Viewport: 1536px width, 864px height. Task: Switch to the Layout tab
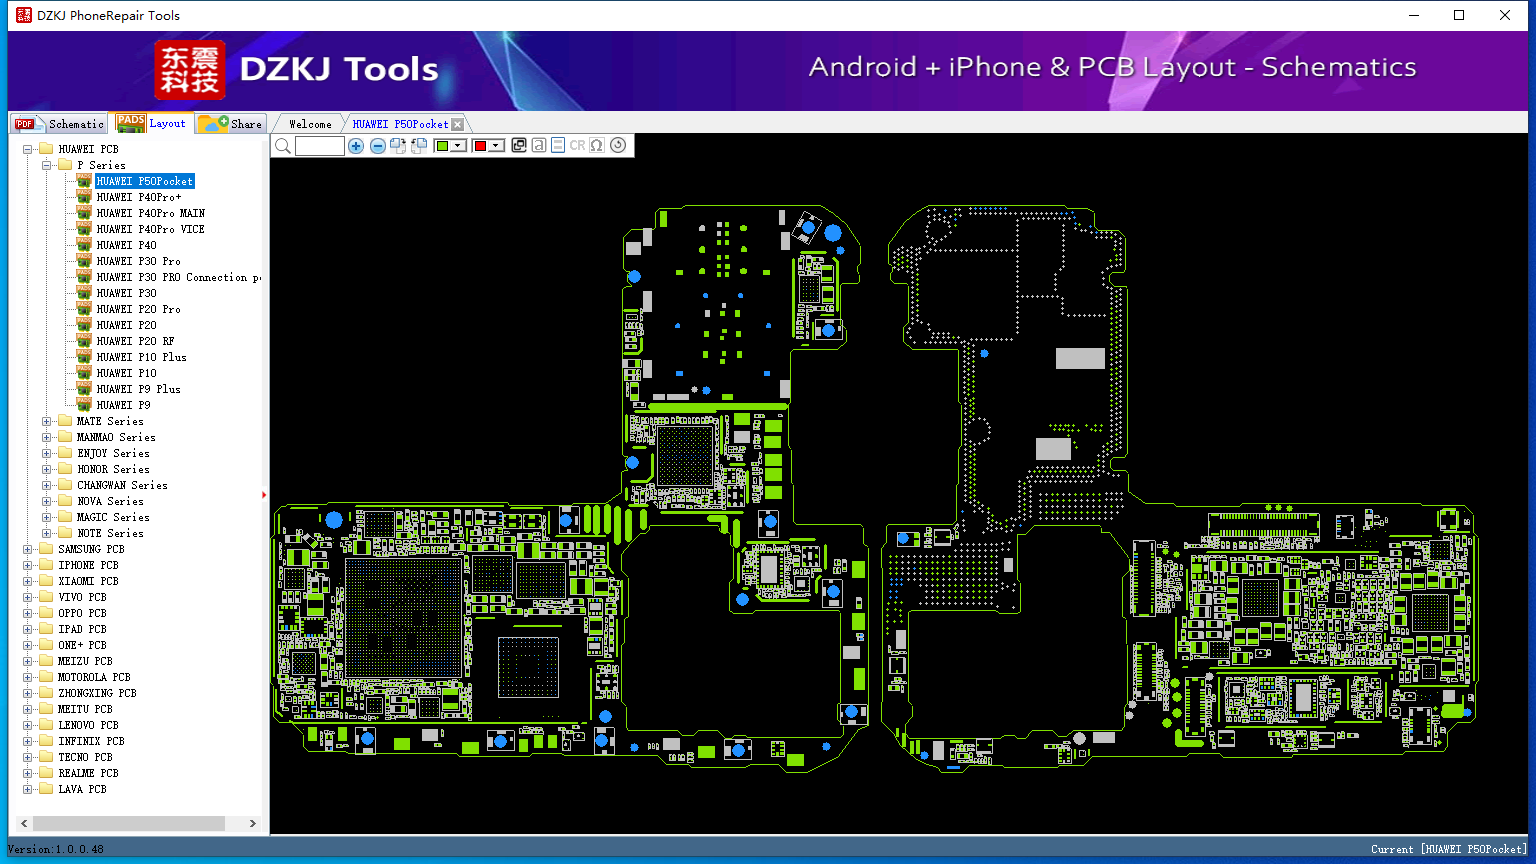coord(151,123)
